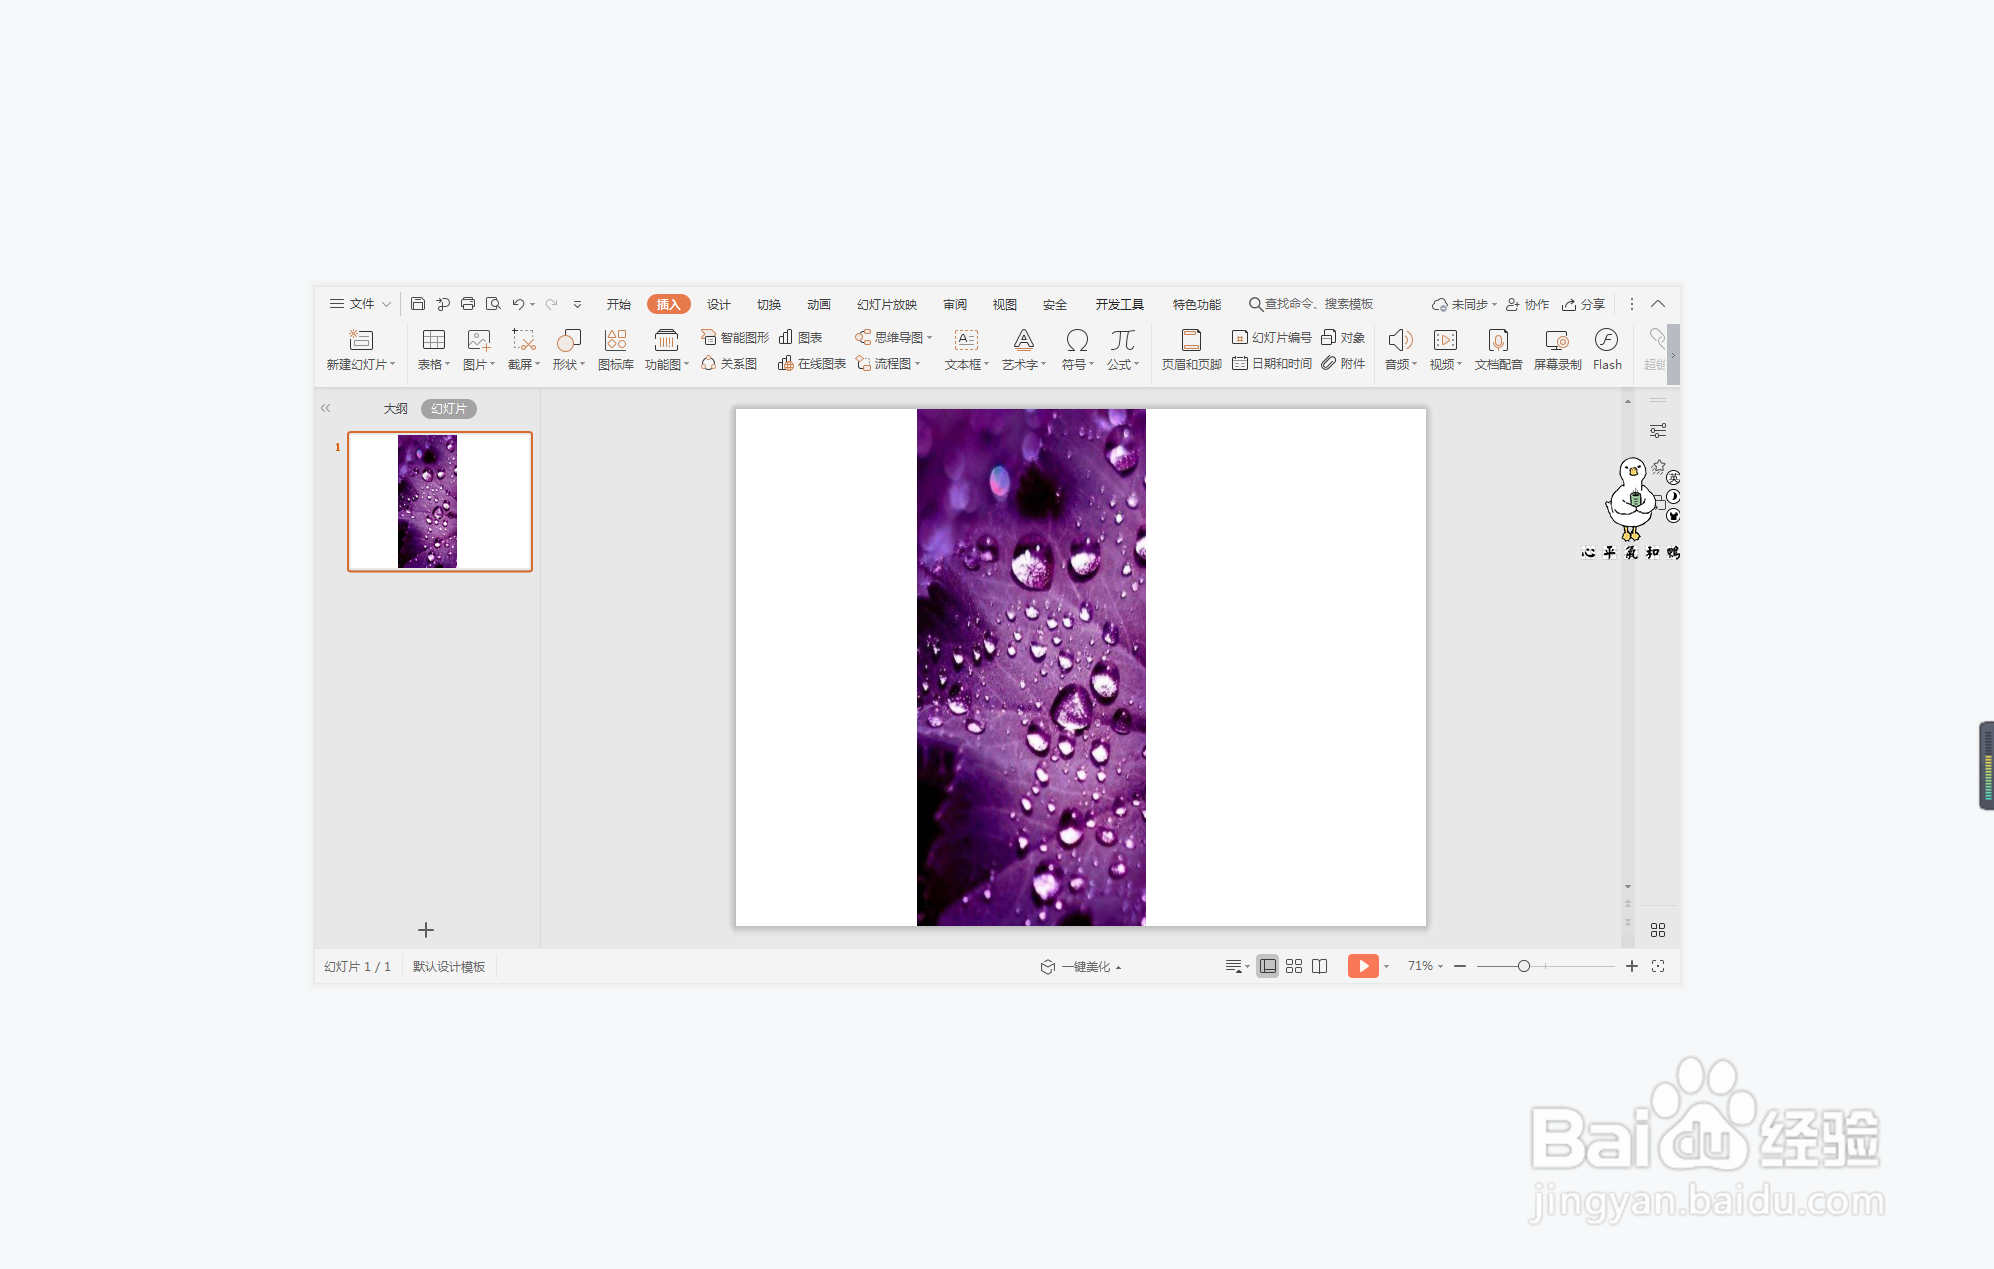
Task: Expand the 形状 shapes dropdown
Action: click(x=570, y=365)
